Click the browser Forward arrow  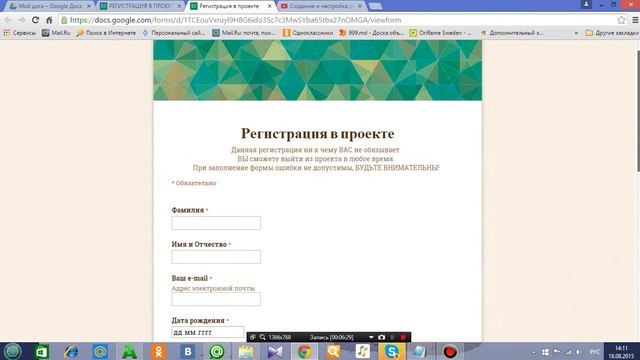(x=22, y=20)
